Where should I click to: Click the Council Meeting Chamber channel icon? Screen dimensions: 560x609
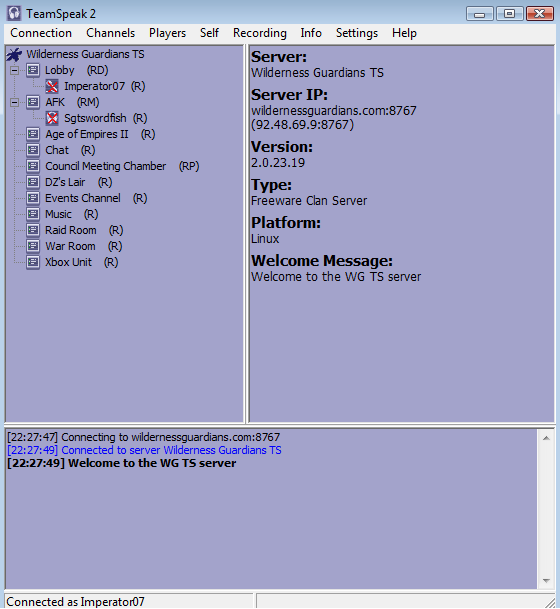[33, 166]
